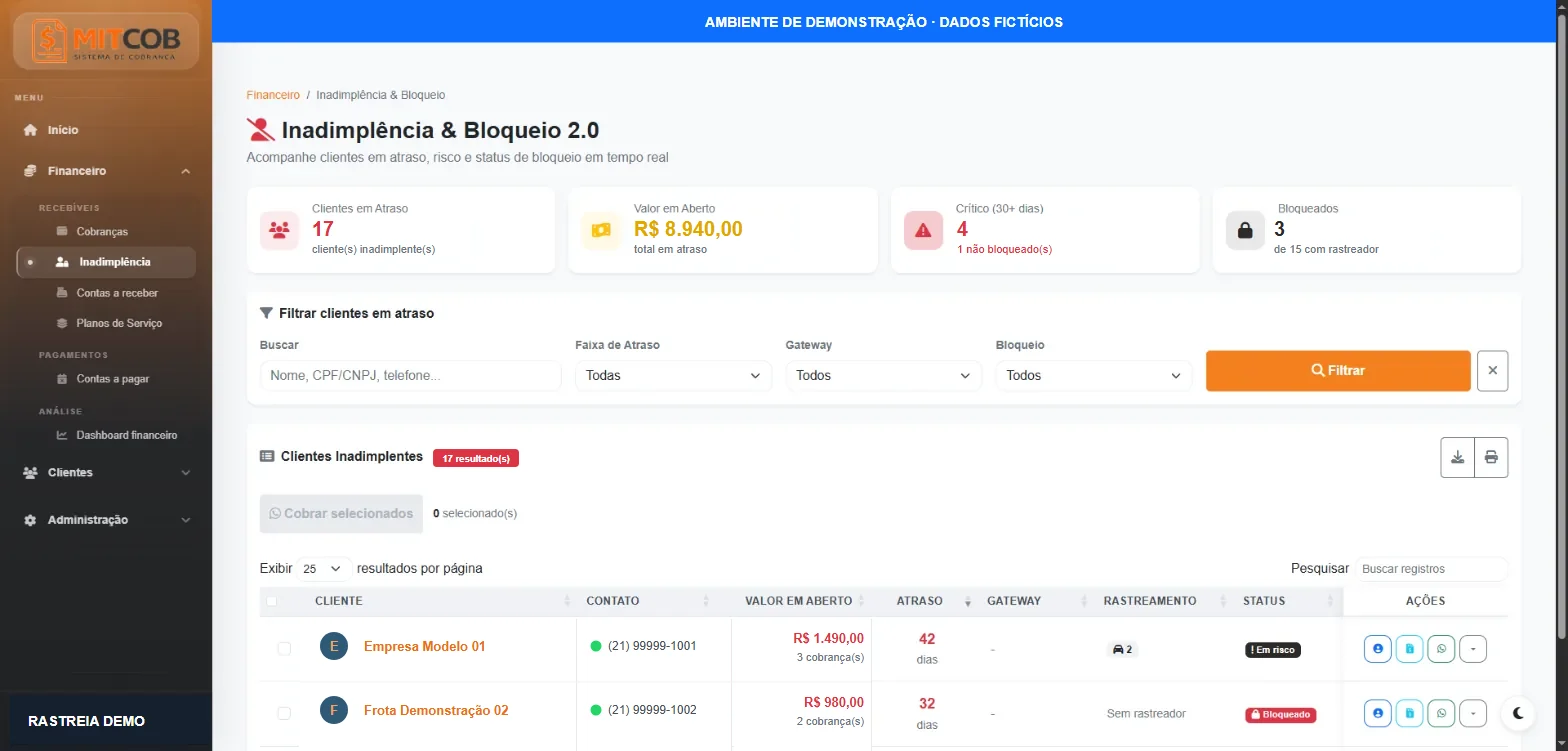
Task: Toggle dark mode with the moon icon
Action: tap(1518, 712)
